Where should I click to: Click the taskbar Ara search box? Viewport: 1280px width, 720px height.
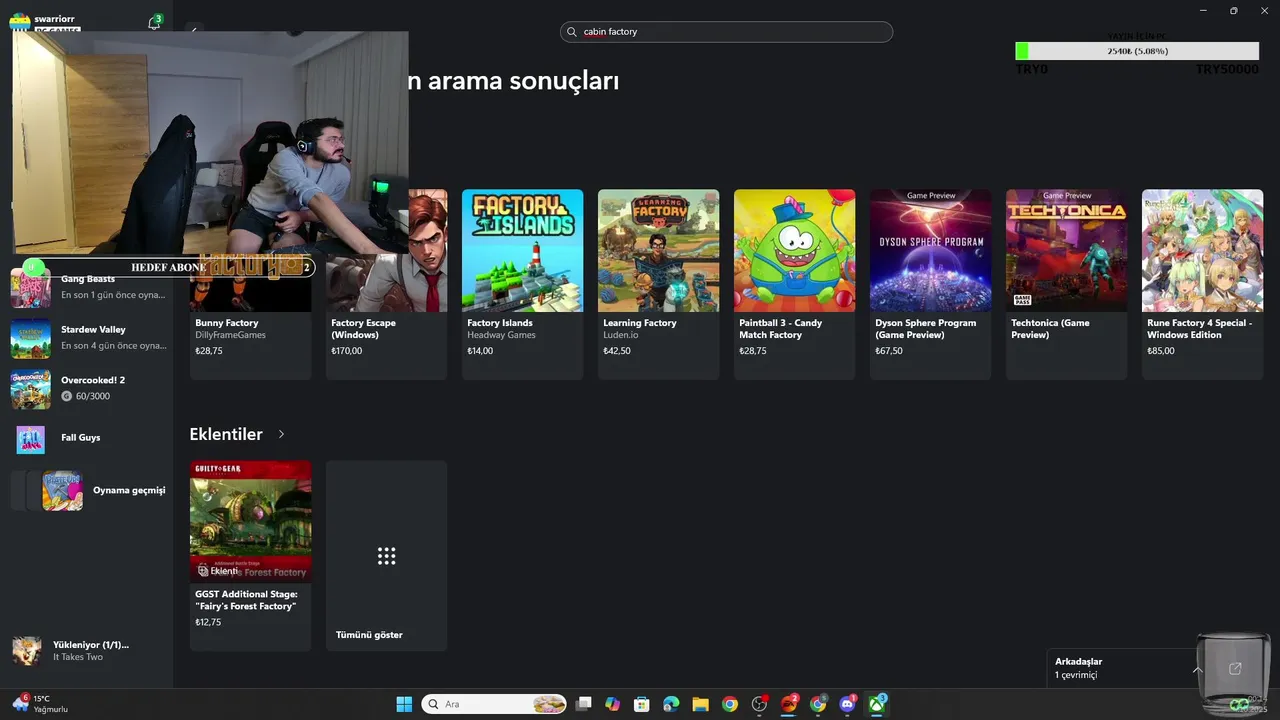[x=494, y=704]
